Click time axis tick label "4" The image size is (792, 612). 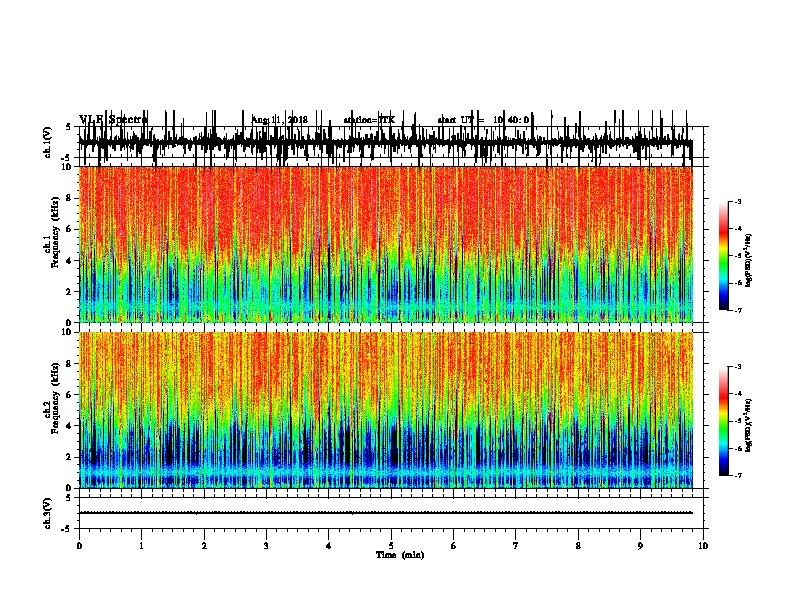coord(329,546)
